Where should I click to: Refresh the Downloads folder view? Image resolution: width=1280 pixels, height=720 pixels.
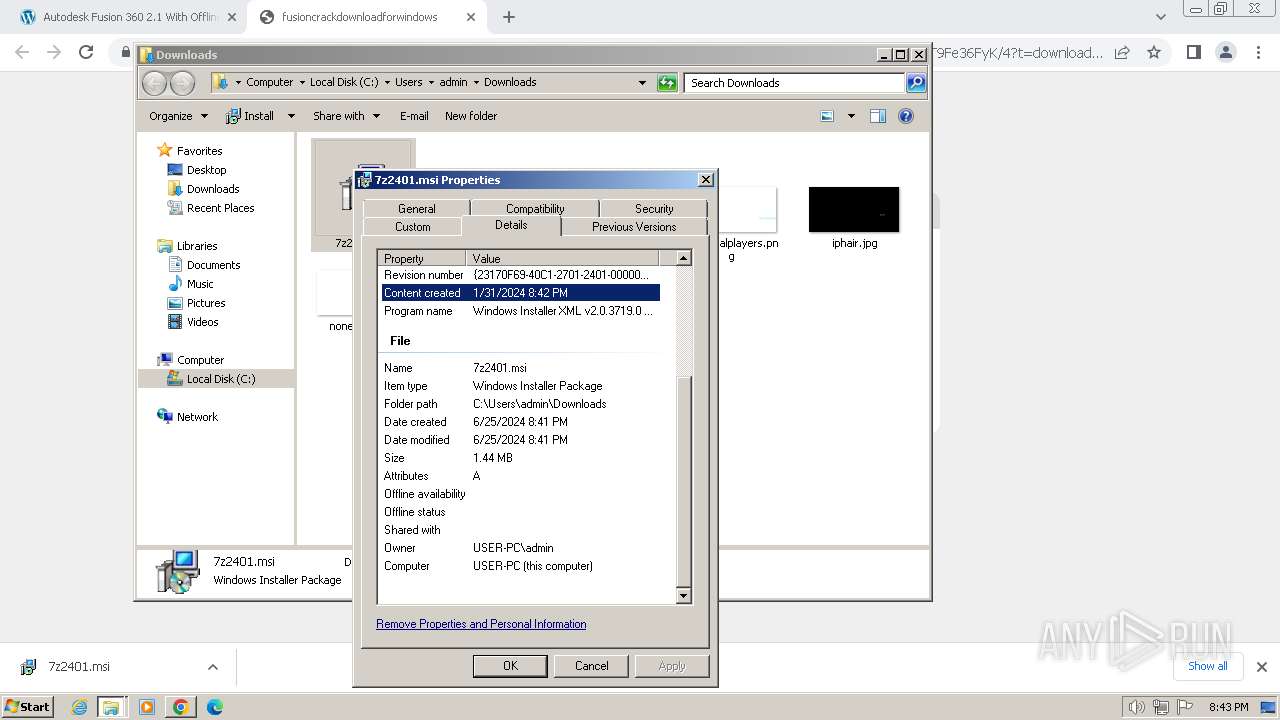pos(667,83)
